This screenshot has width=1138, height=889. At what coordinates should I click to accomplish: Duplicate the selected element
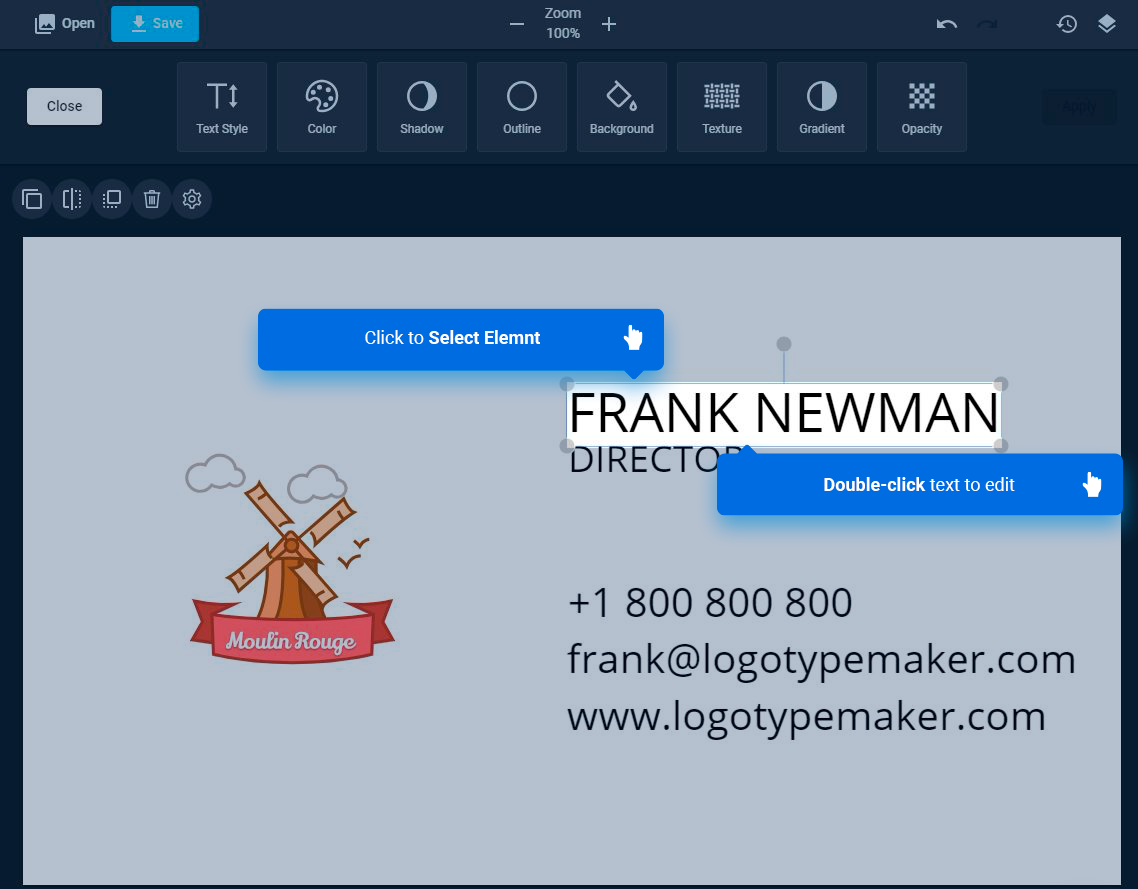[32, 199]
